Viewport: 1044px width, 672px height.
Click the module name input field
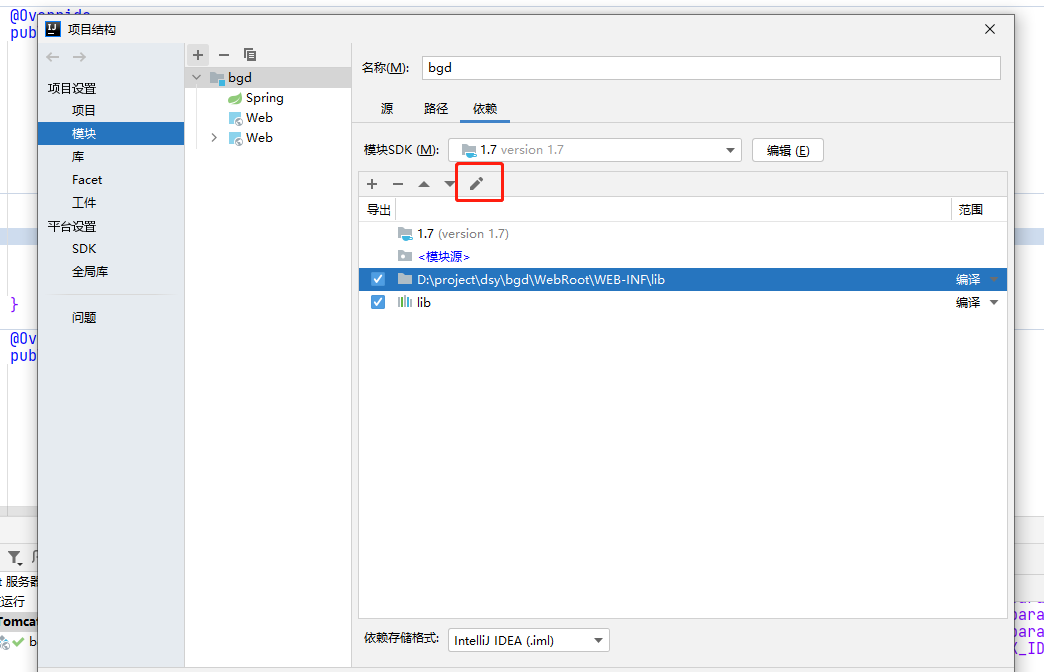point(711,68)
